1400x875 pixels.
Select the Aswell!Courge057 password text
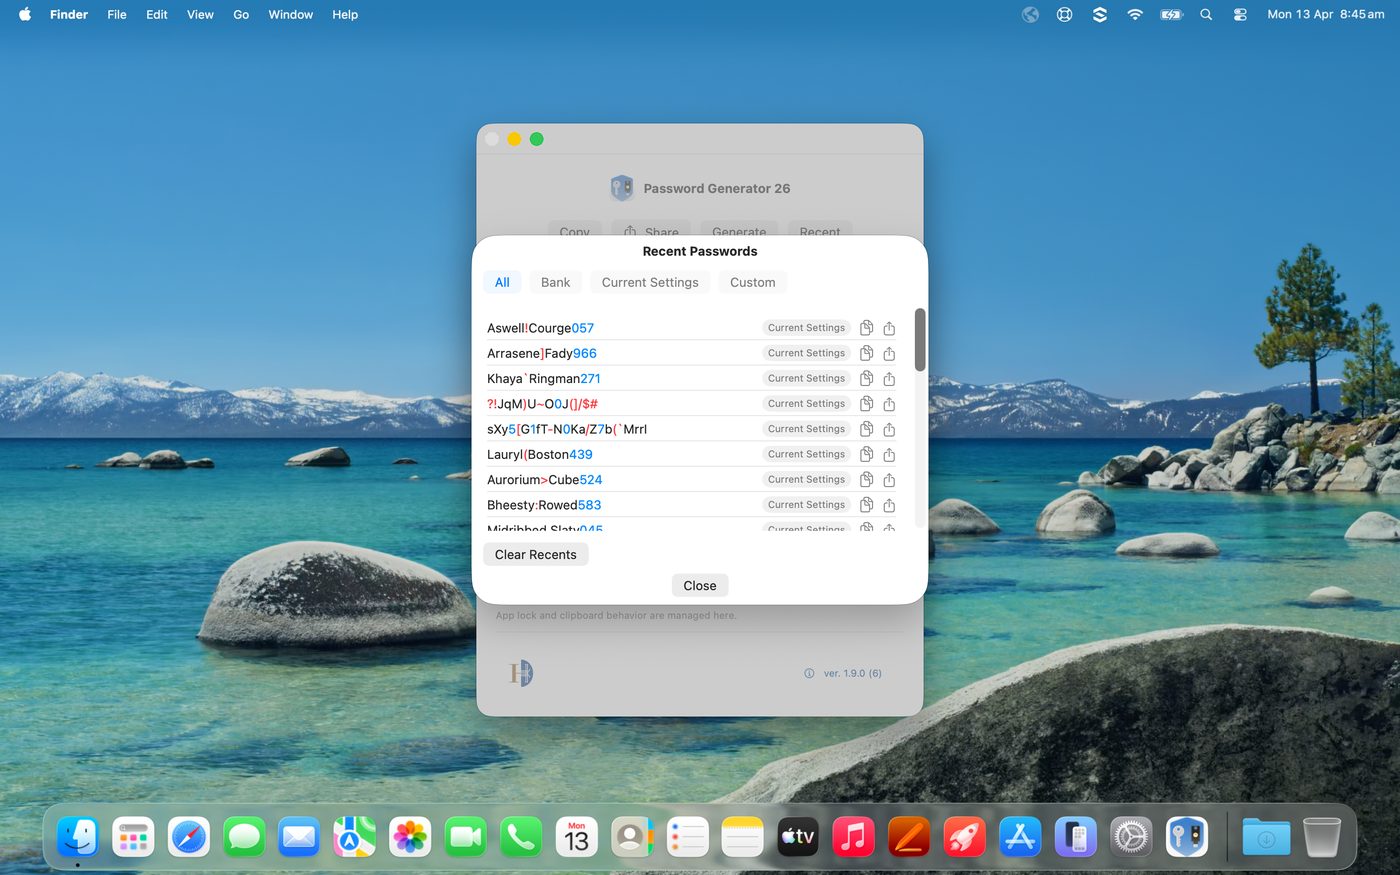click(x=540, y=328)
